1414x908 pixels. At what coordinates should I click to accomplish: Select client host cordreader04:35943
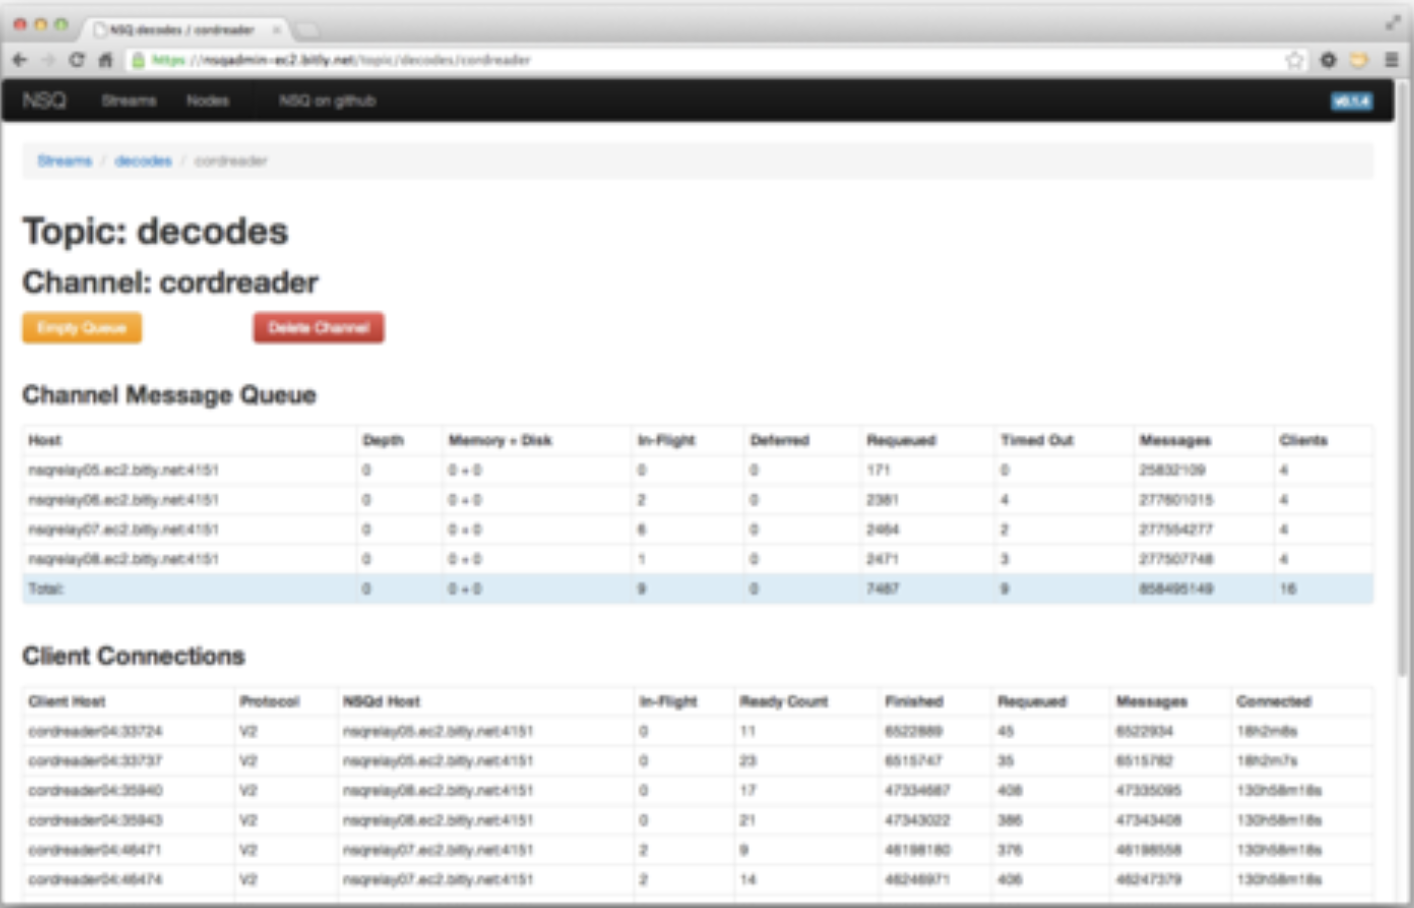click(x=96, y=820)
